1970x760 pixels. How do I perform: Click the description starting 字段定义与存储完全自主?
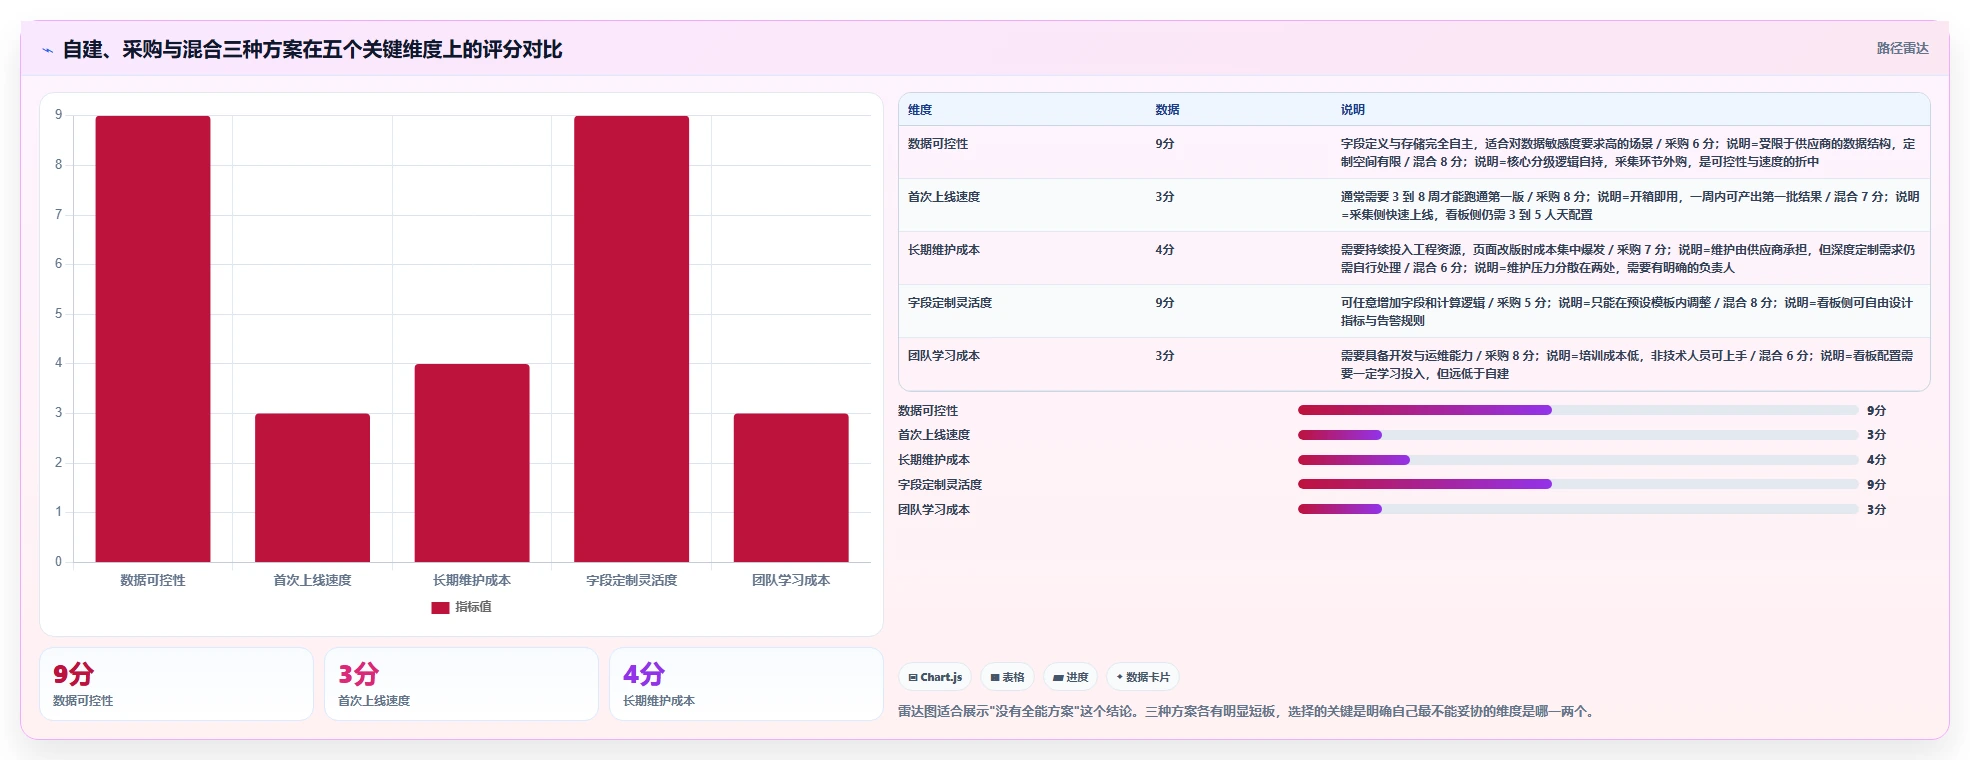coord(1628,153)
